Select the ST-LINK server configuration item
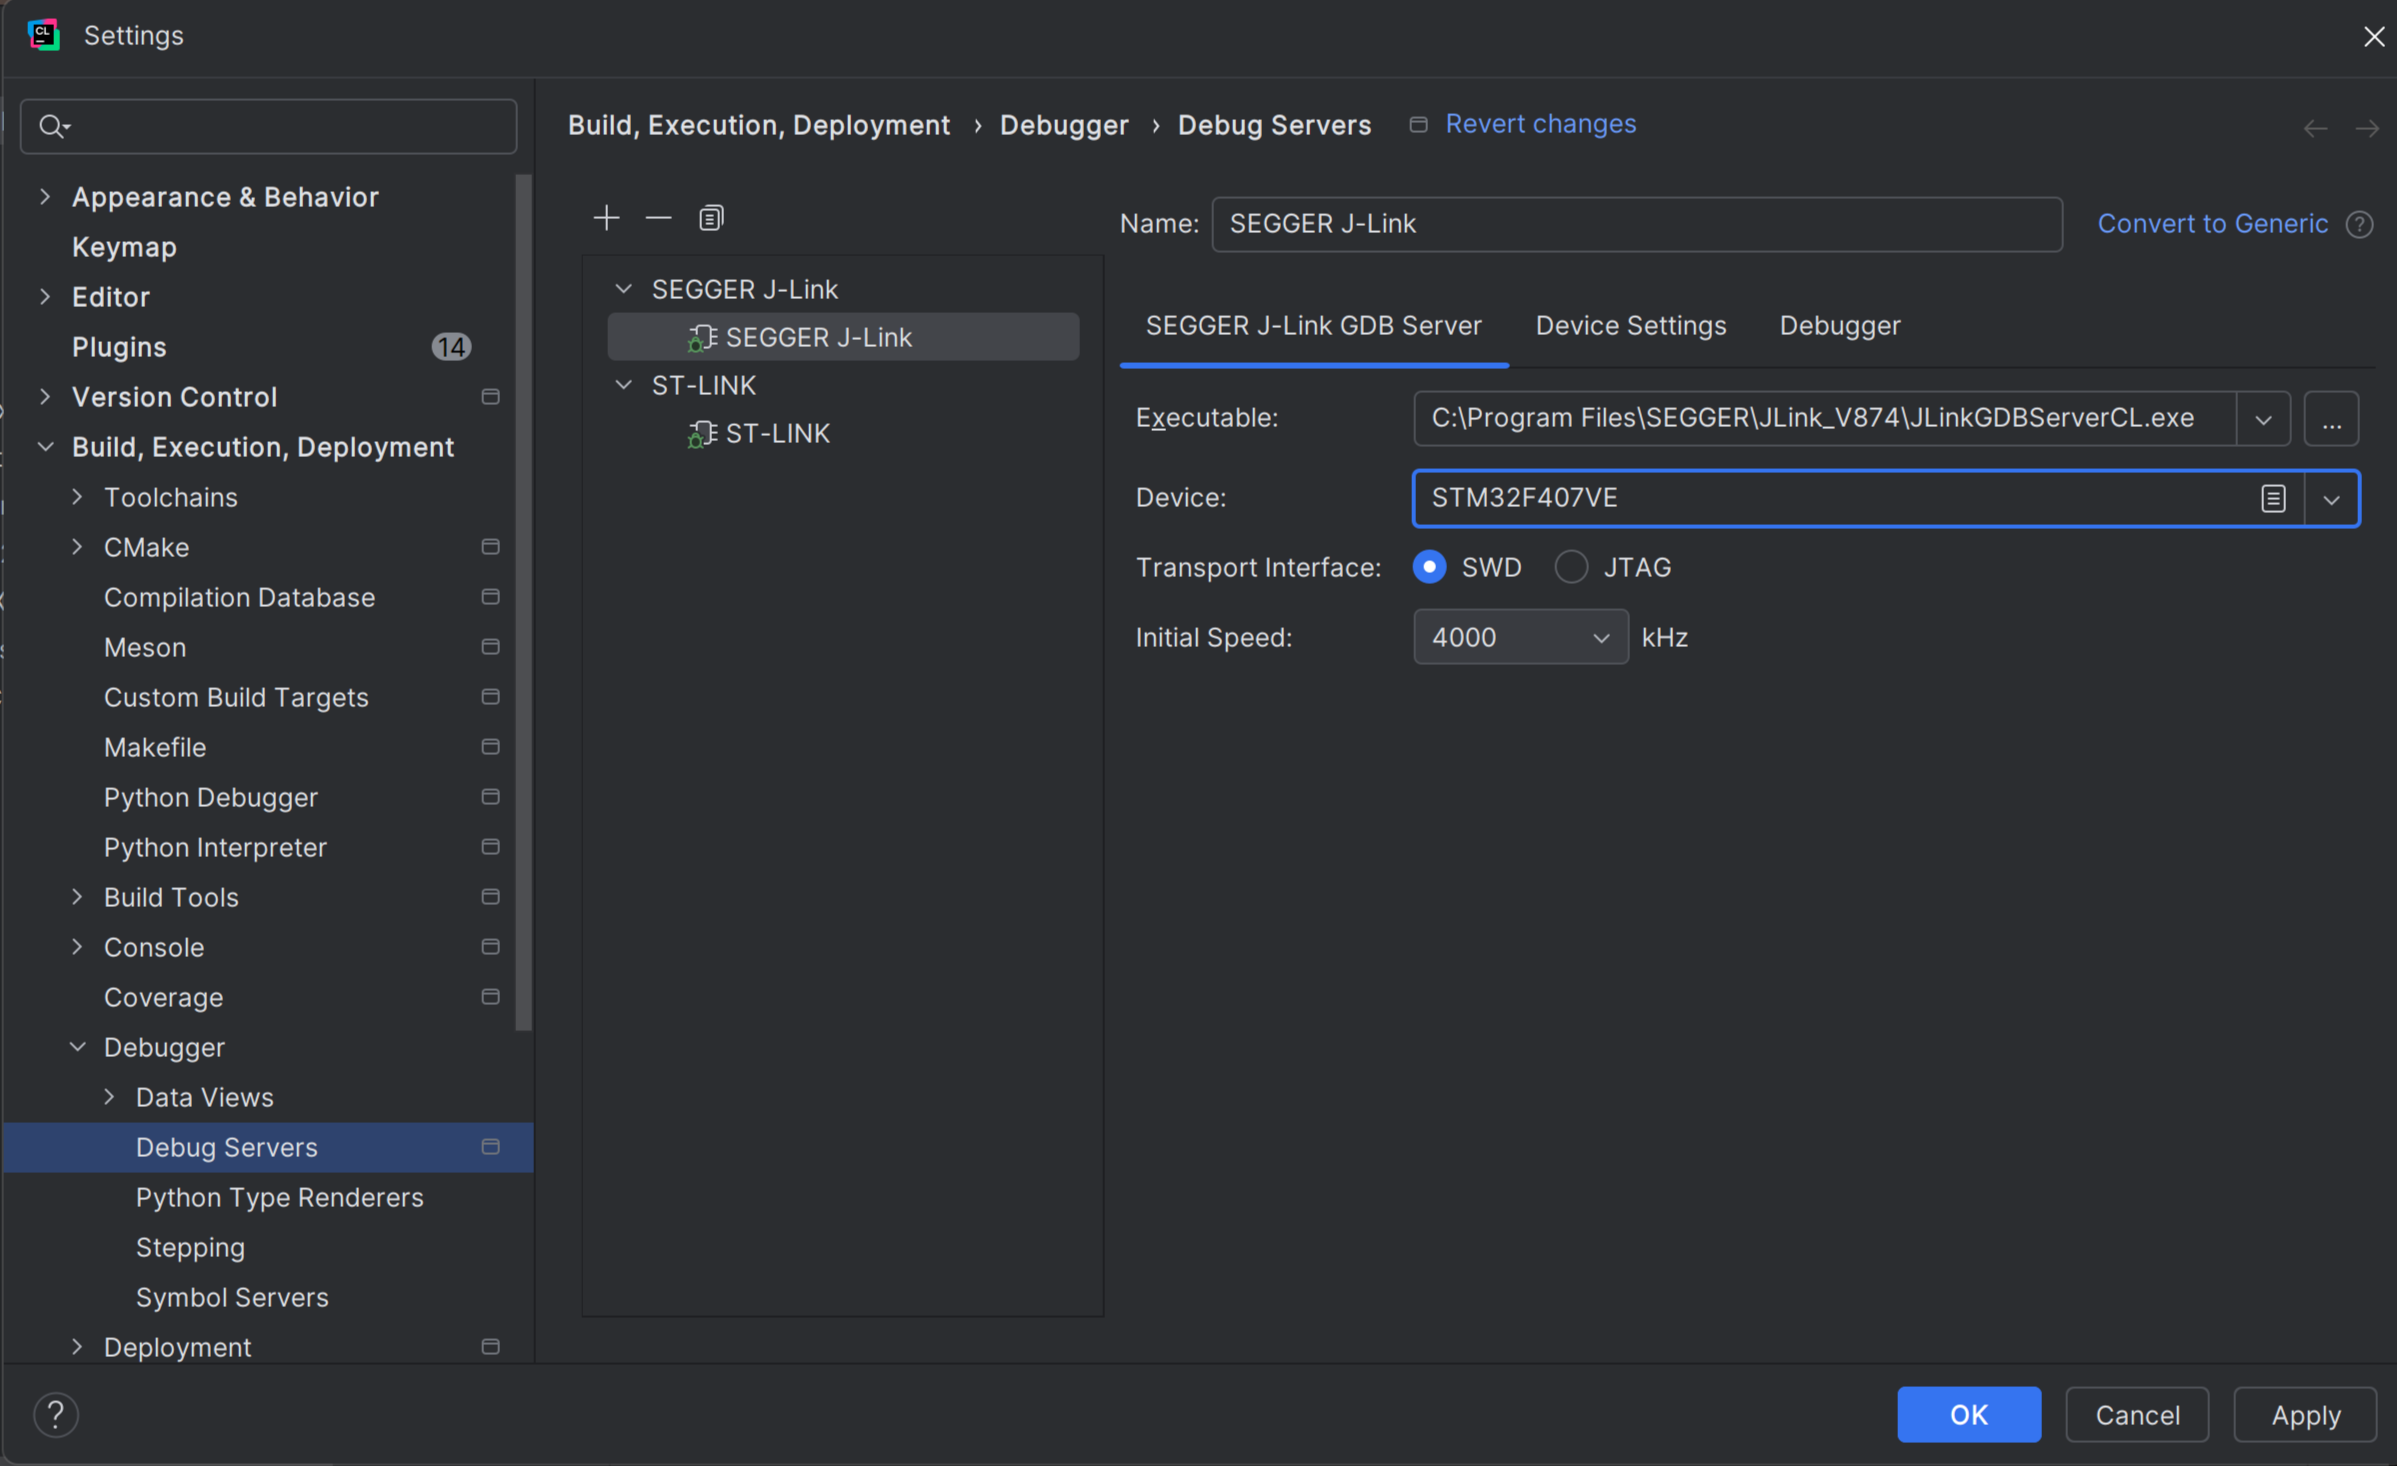Screen dimensions: 2397x1466 [x=777, y=433]
